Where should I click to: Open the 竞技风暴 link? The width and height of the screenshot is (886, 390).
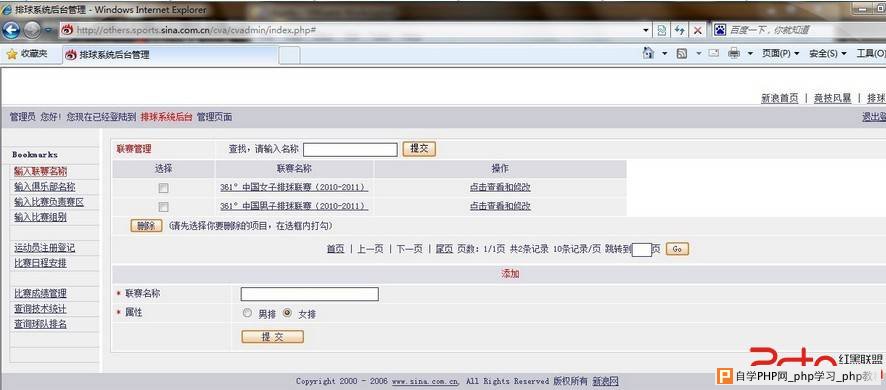click(x=832, y=98)
